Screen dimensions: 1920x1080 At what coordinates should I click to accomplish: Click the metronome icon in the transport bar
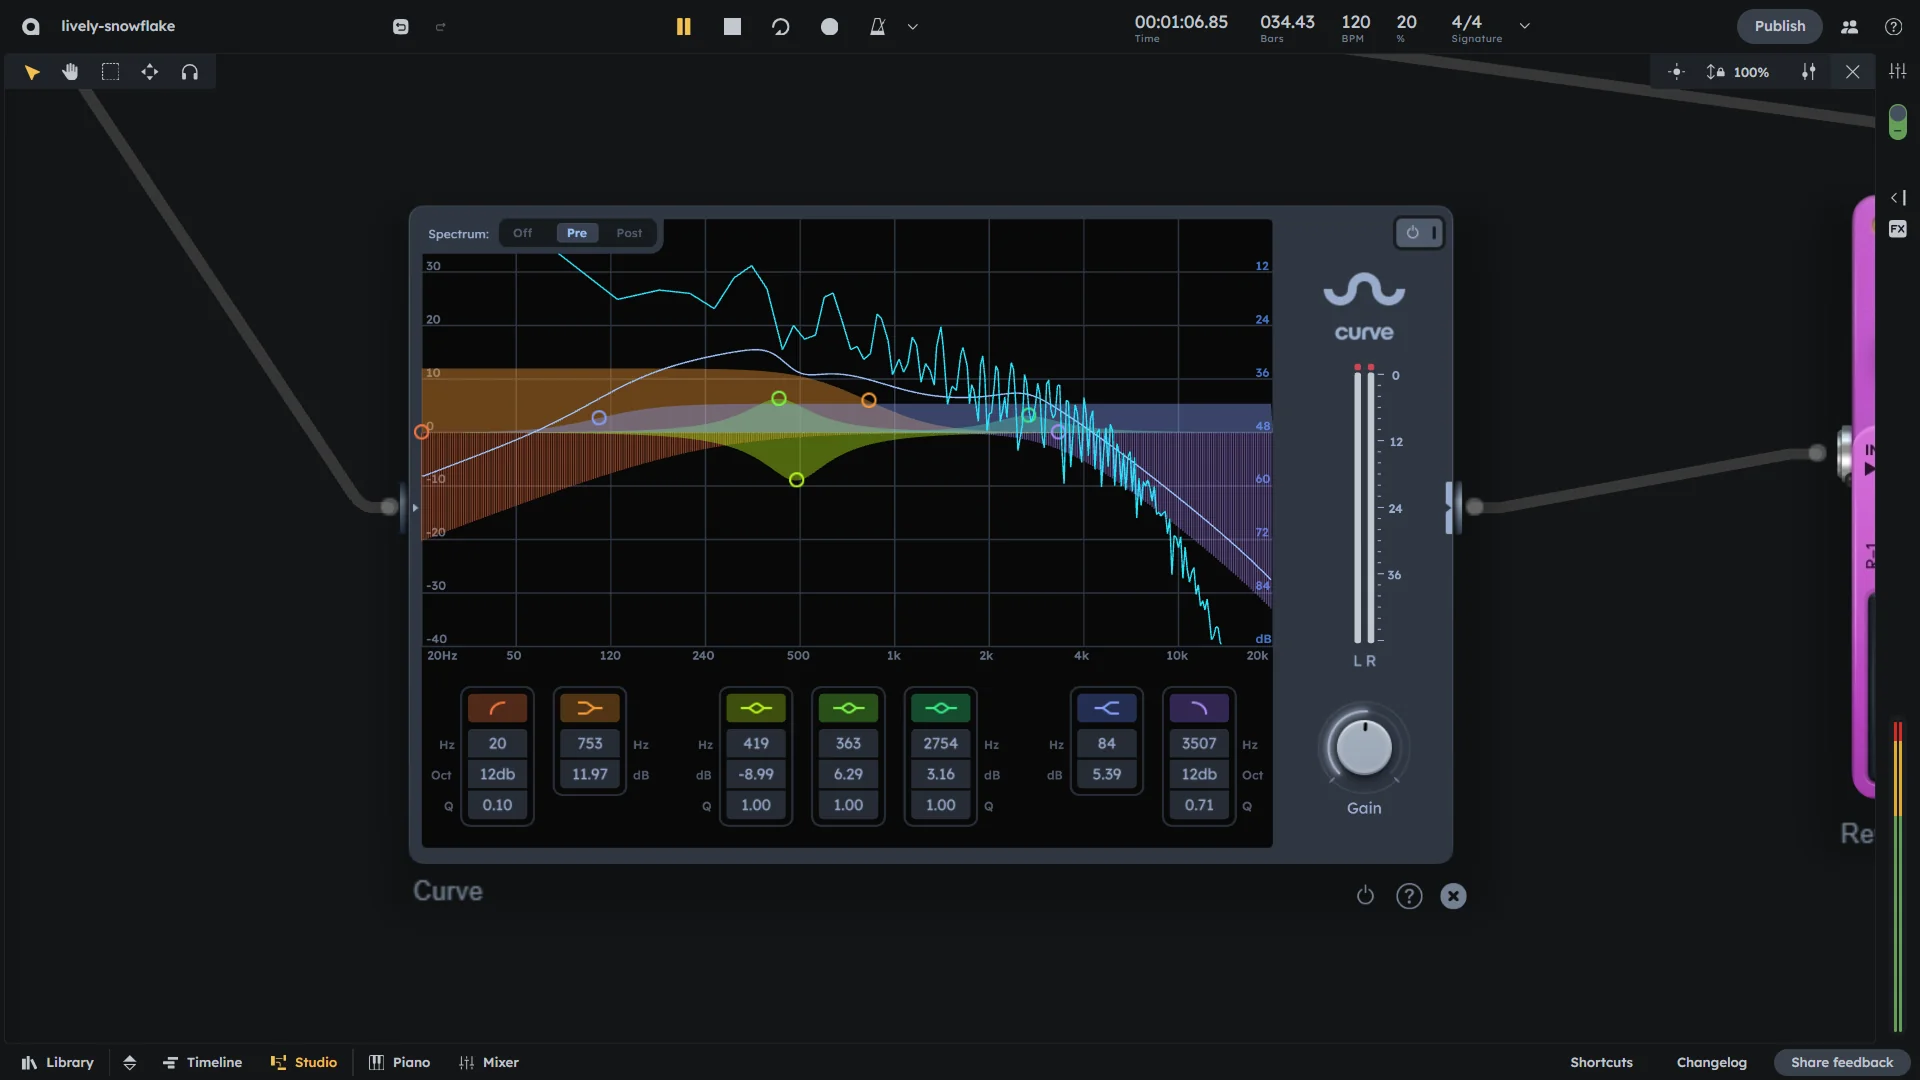point(877,26)
